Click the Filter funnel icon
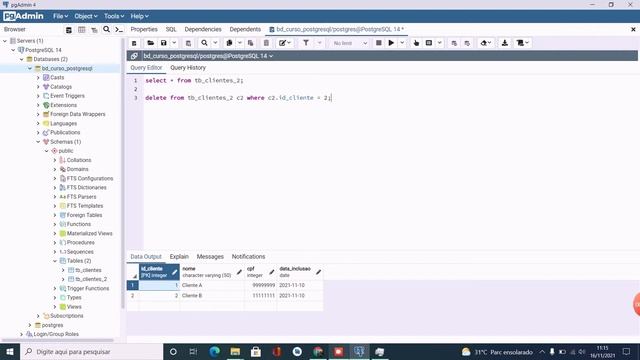The image size is (640, 360). click(x=306, y=43)
